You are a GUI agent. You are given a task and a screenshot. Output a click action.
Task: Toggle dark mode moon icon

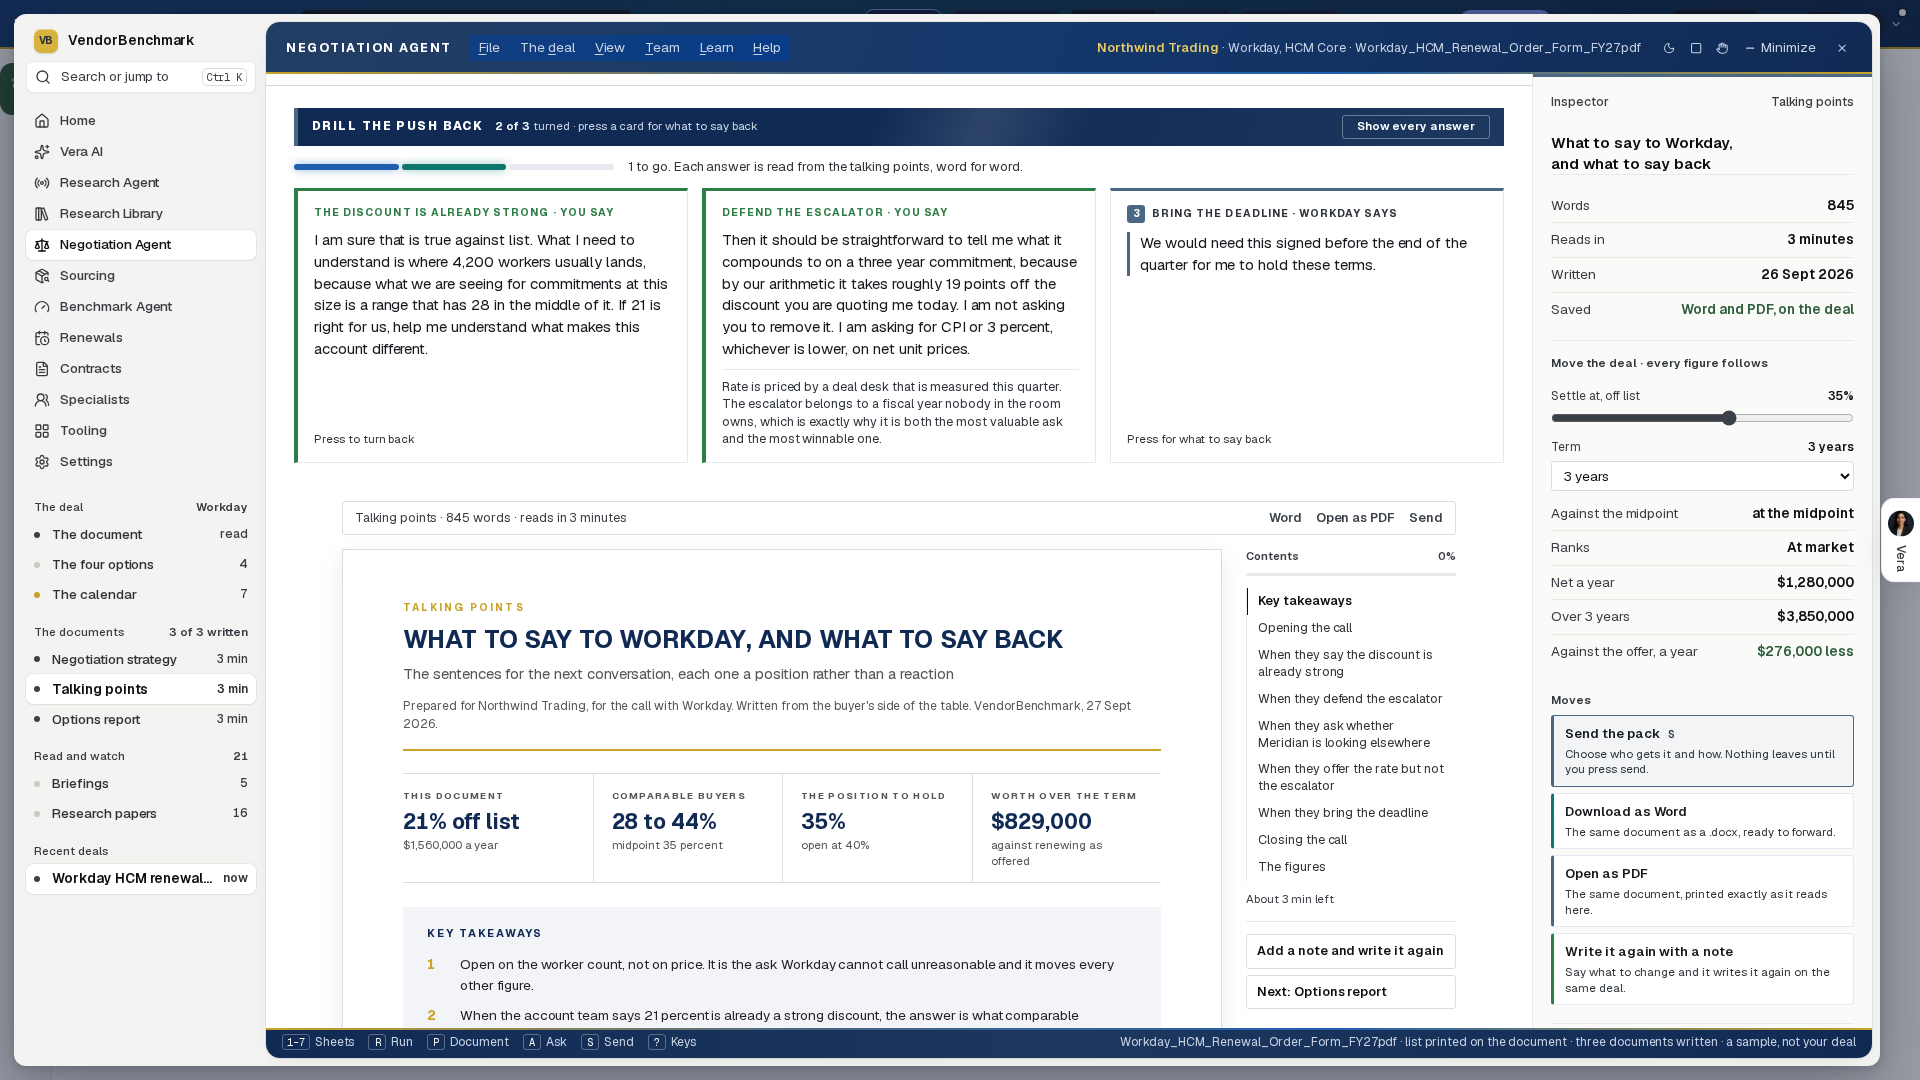(x=1669, y=48)
